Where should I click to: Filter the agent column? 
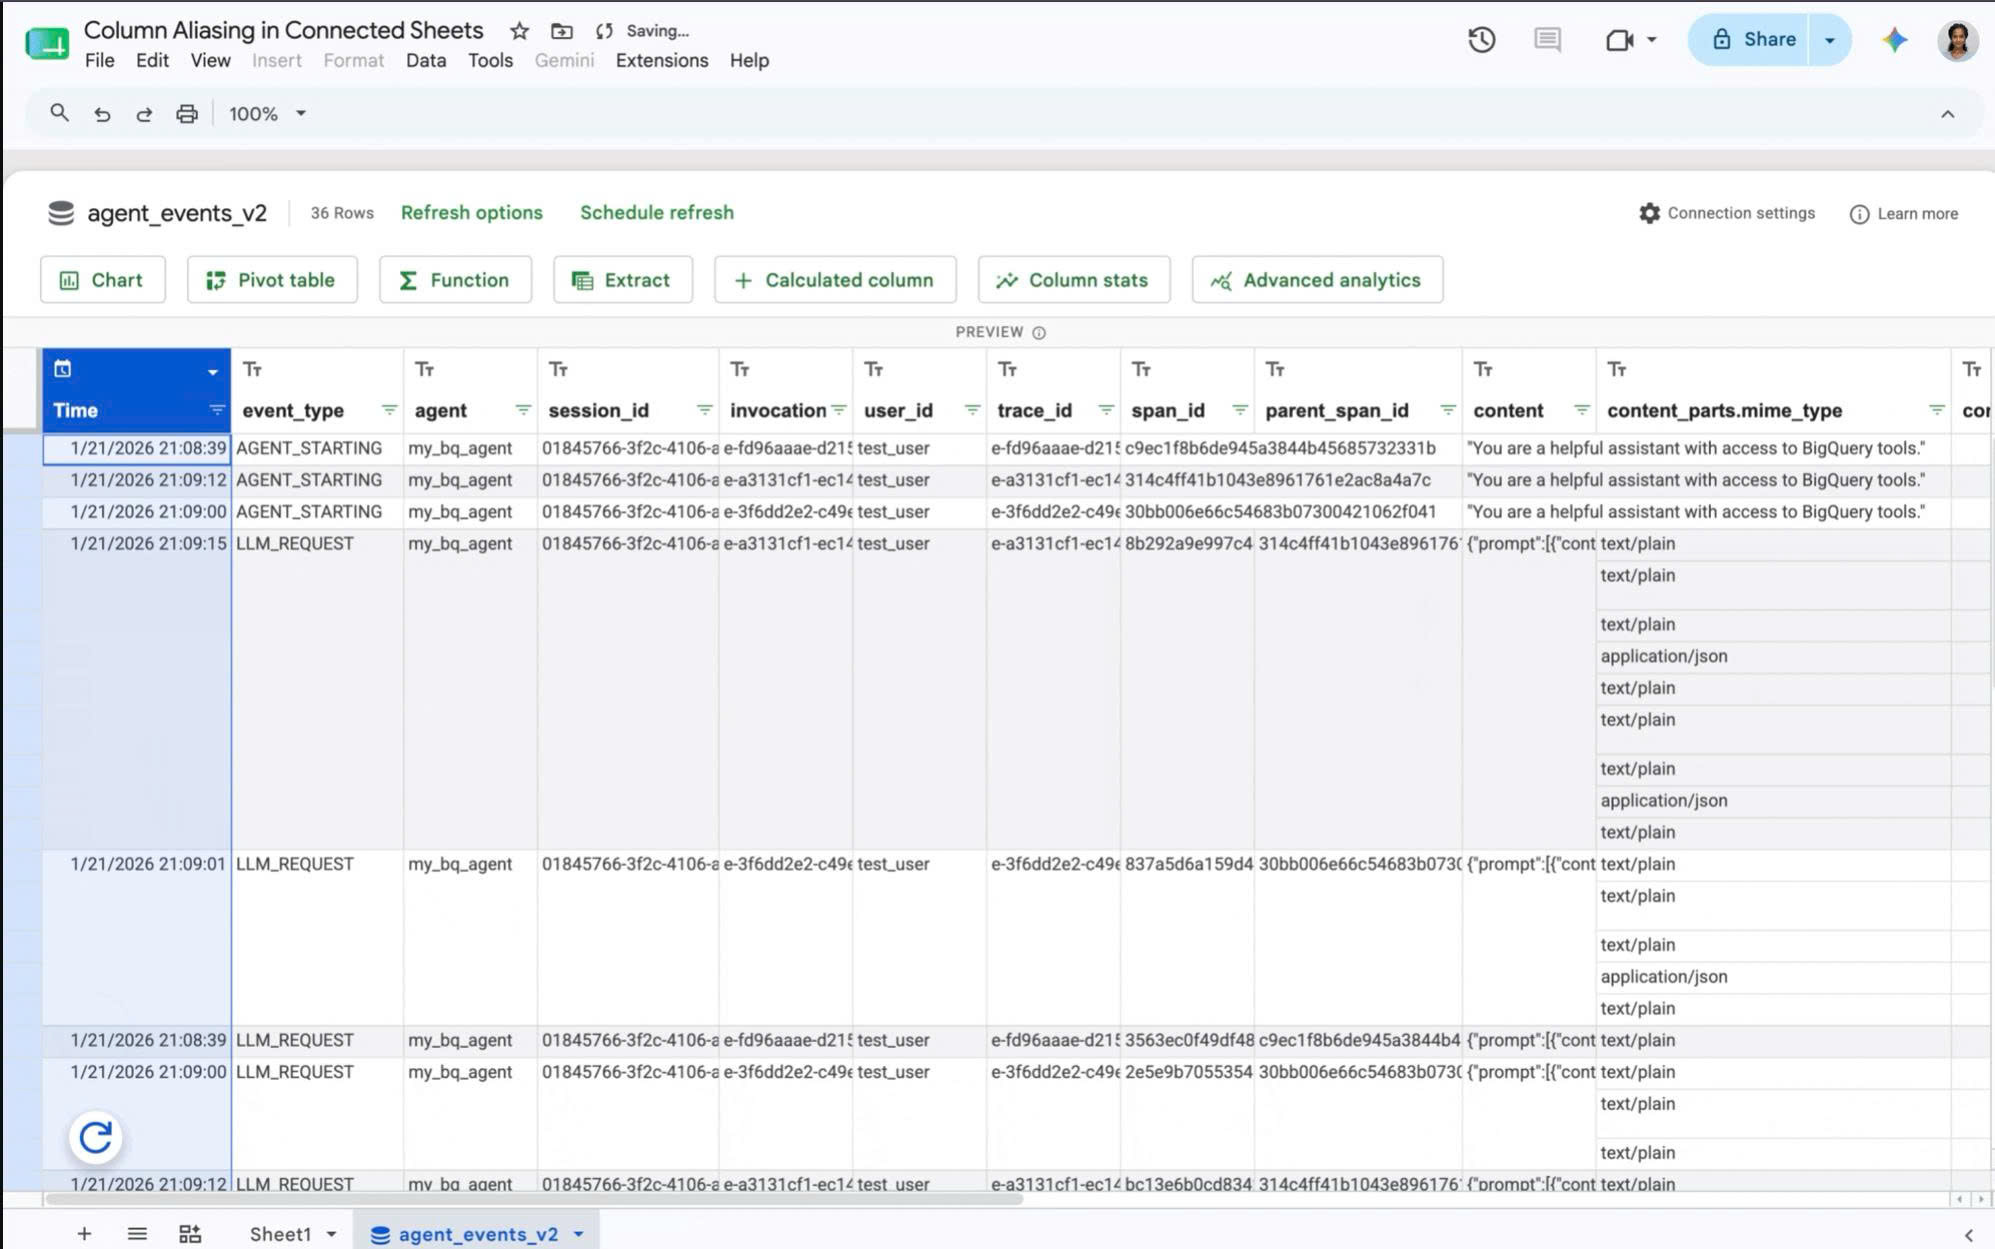pos(523,410)
